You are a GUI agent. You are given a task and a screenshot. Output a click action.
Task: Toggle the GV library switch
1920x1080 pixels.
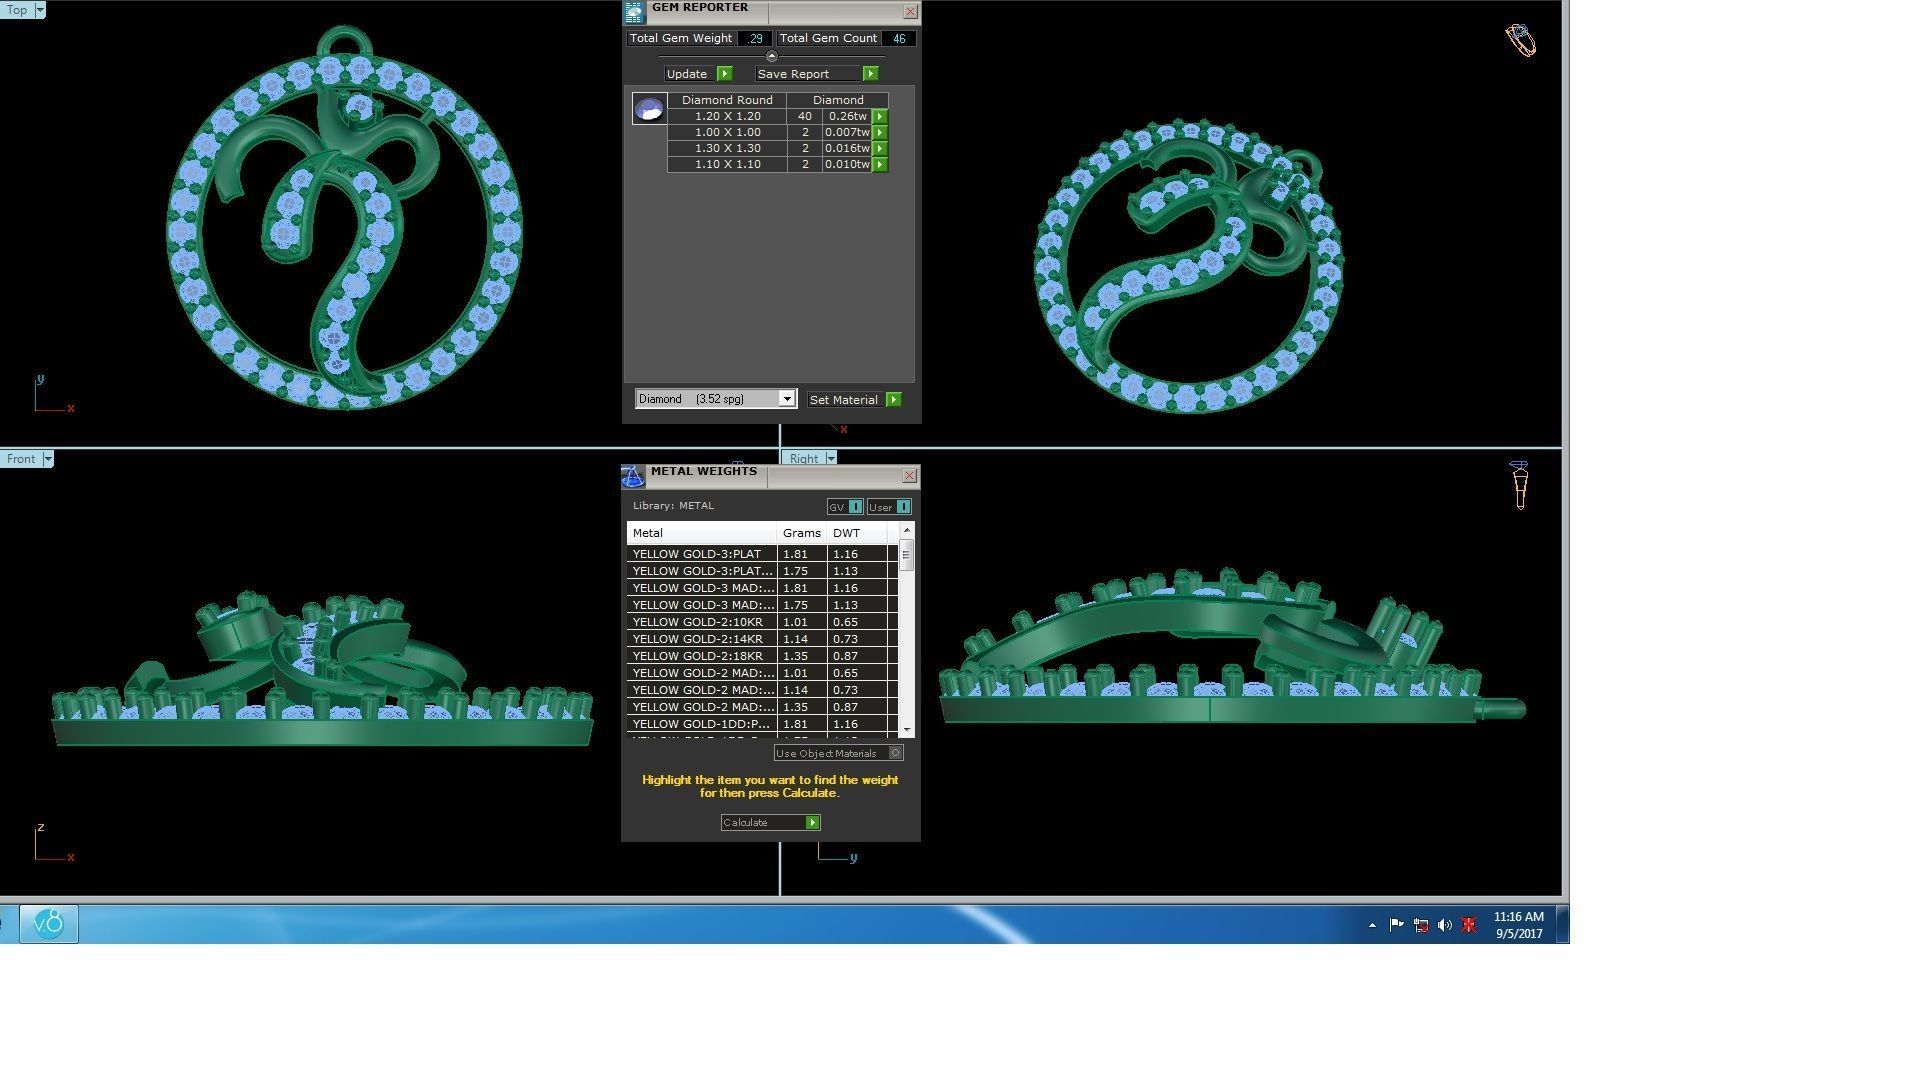(x=855, y=507)
